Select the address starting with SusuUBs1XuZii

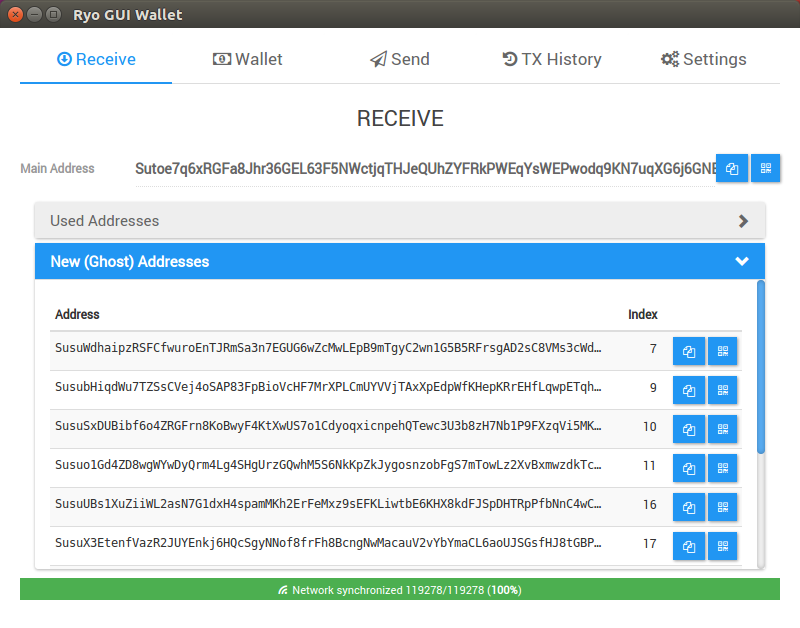[328, 504]
